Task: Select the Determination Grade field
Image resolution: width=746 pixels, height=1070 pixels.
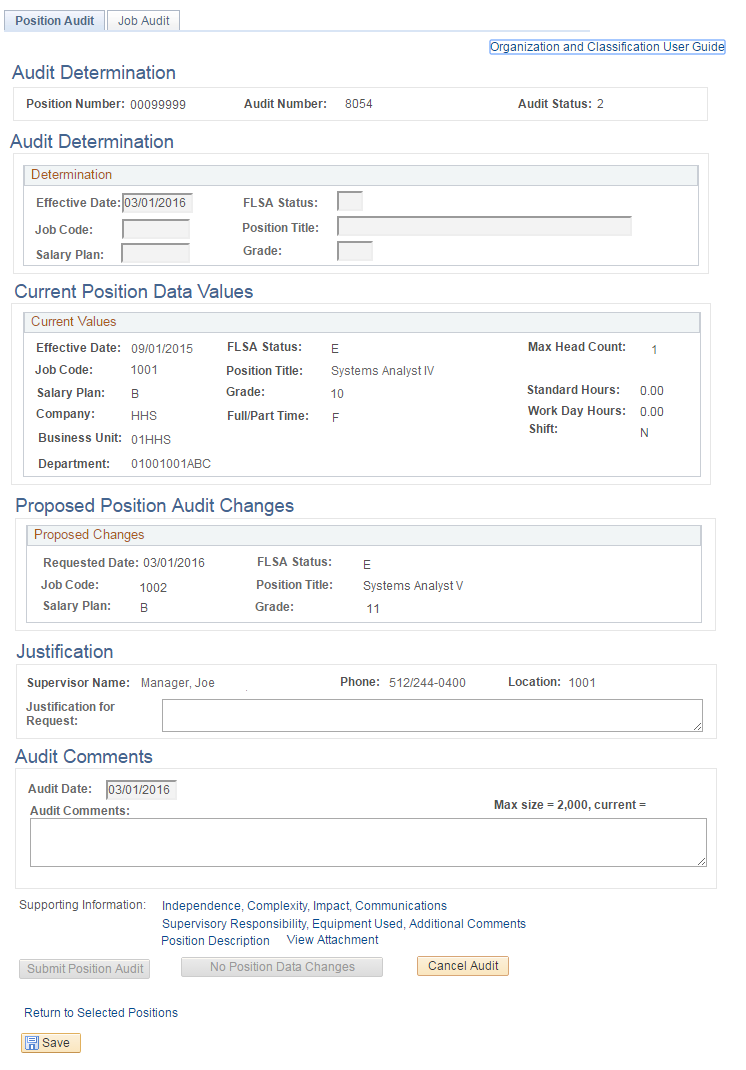Action: [355, 251]
